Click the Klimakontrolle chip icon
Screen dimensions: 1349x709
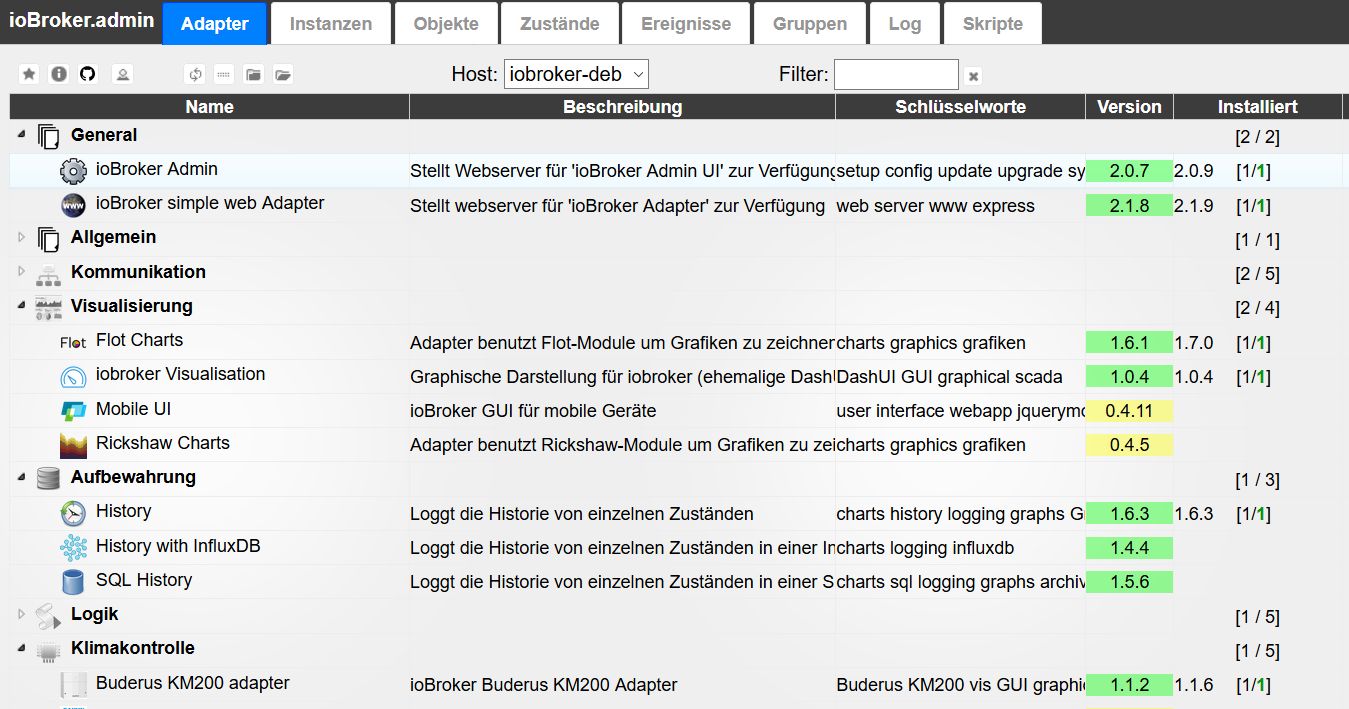[49, 651]
